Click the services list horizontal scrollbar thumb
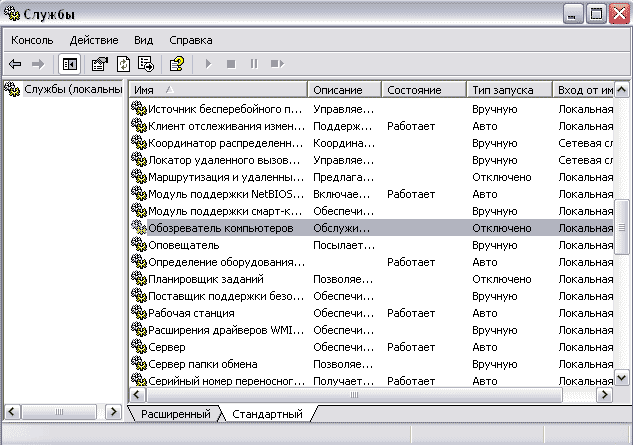The image size is (633, 445). tap(354, 394)
